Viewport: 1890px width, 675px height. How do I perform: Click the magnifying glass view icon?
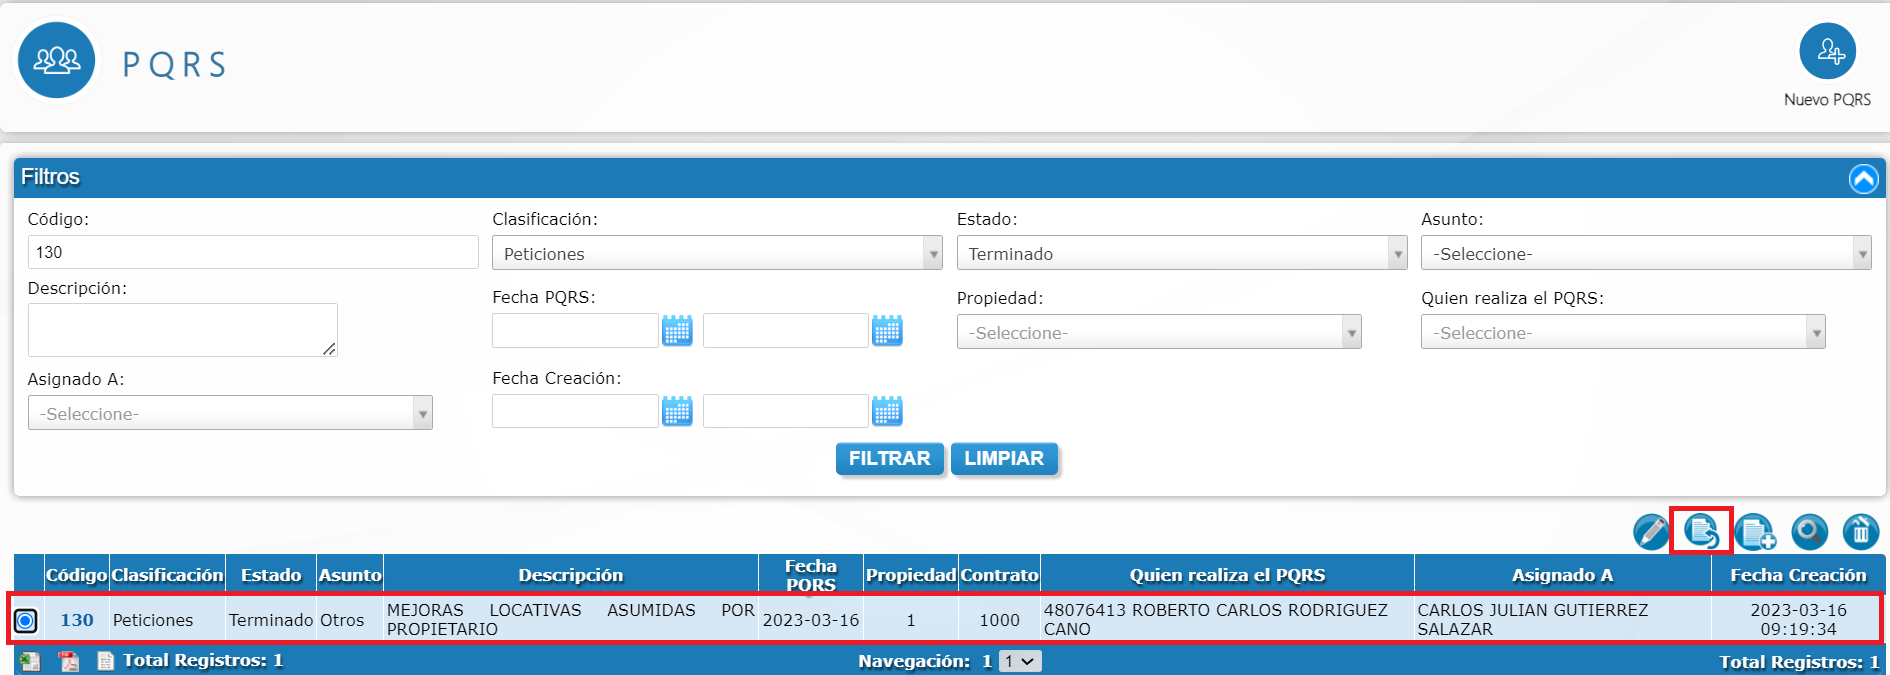click(1809, 532)
